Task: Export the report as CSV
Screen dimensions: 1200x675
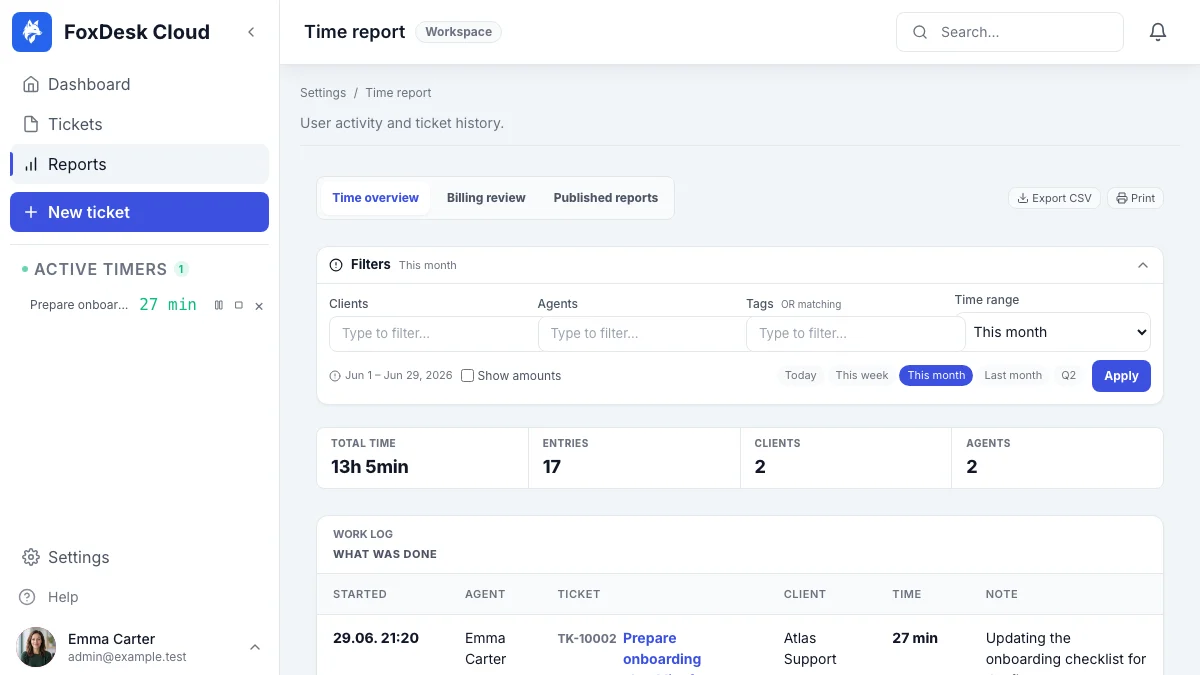Action: pyautogui.click(x=1054, y=198)
